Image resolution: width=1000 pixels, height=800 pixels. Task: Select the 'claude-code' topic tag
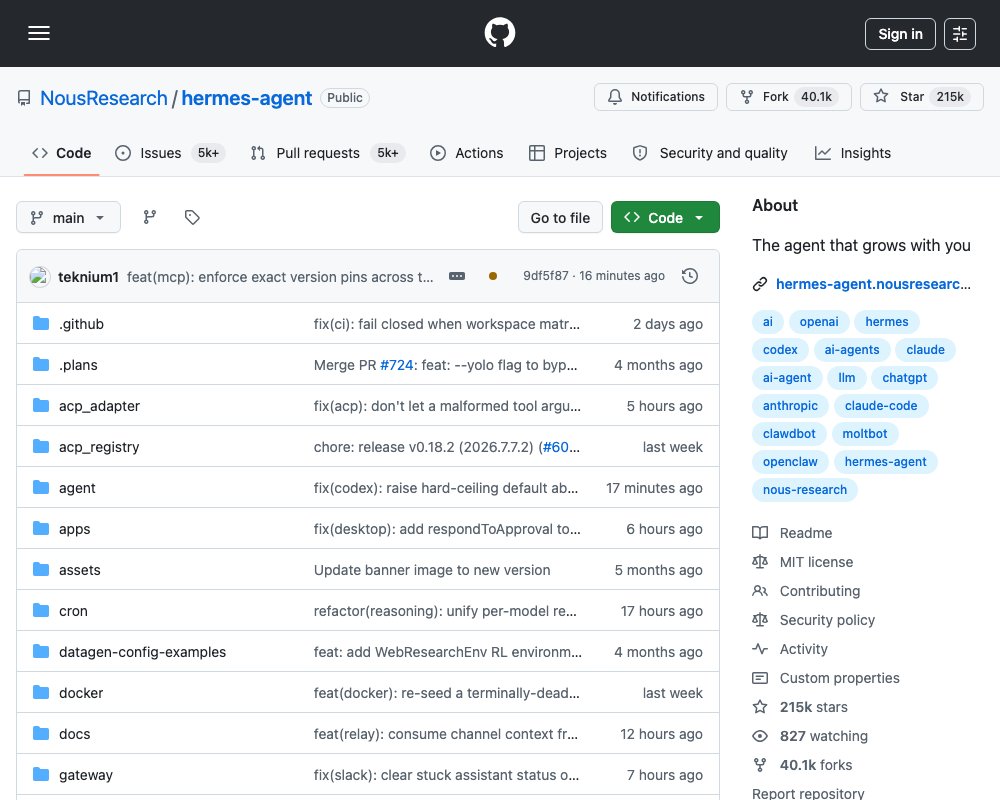pos(881,406)
